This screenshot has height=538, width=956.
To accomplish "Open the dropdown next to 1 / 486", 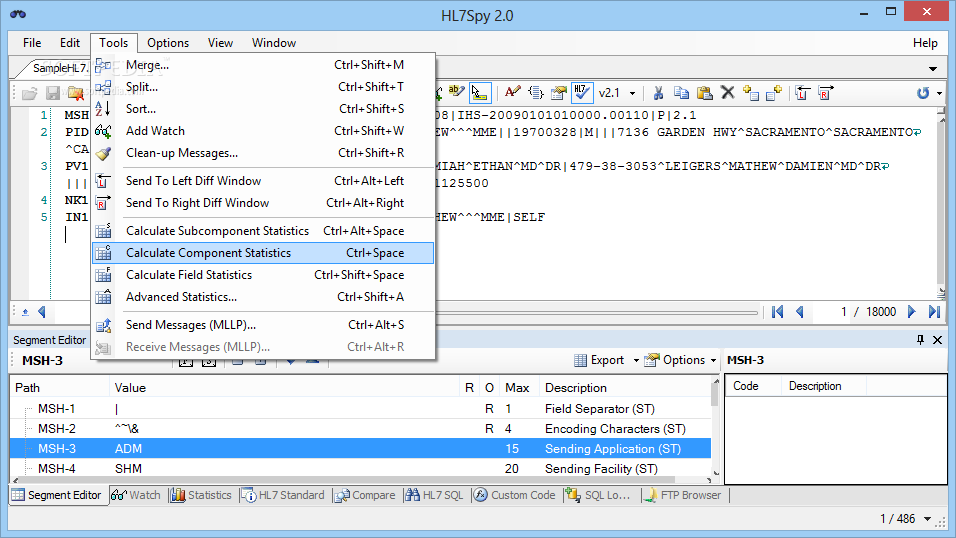I will tap(927, 519).
